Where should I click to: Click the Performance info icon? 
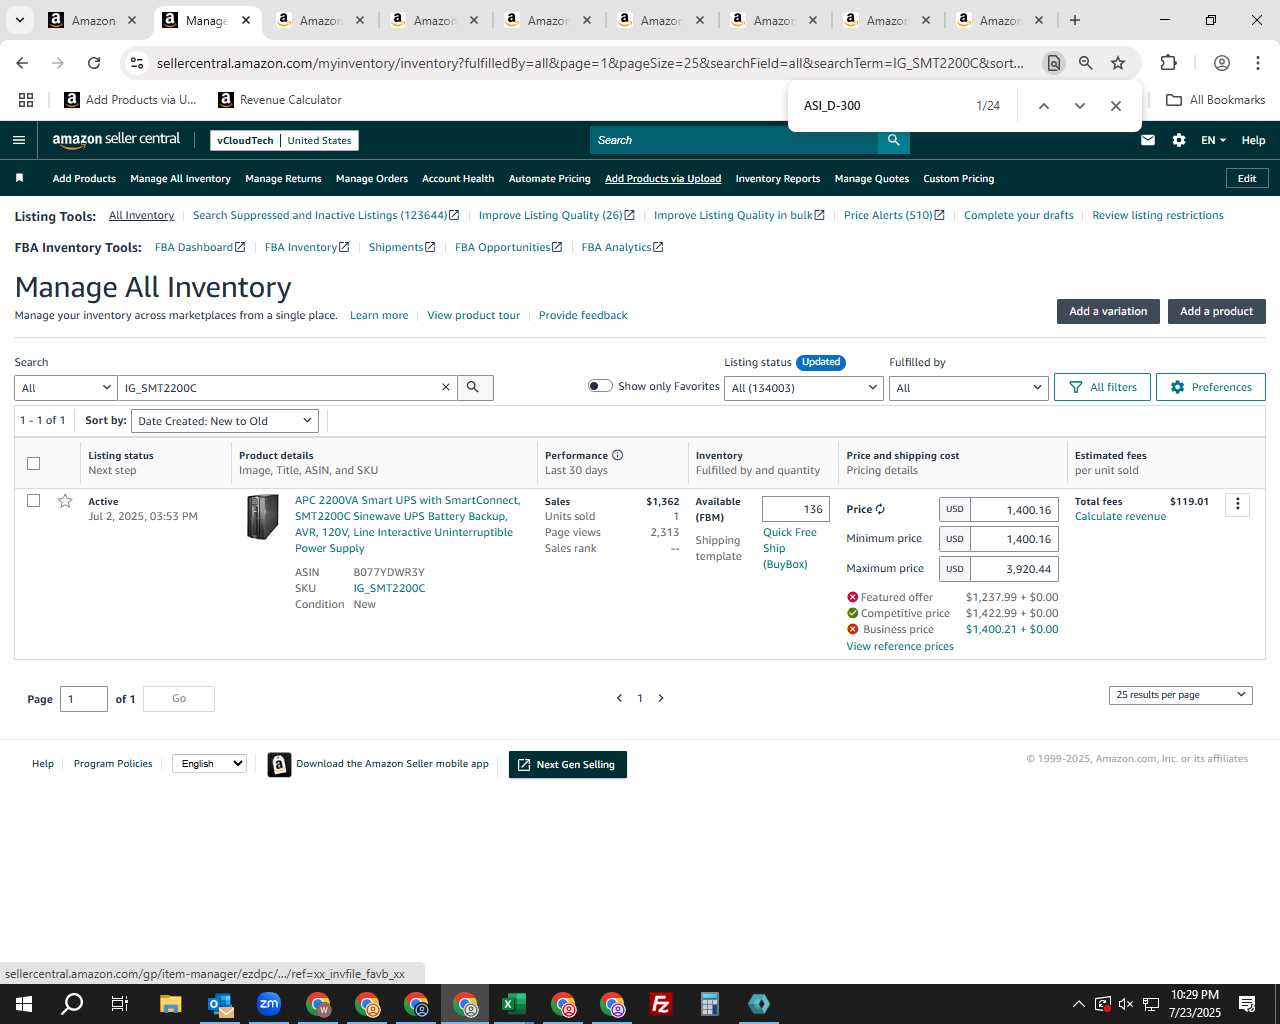pos(617,455)
